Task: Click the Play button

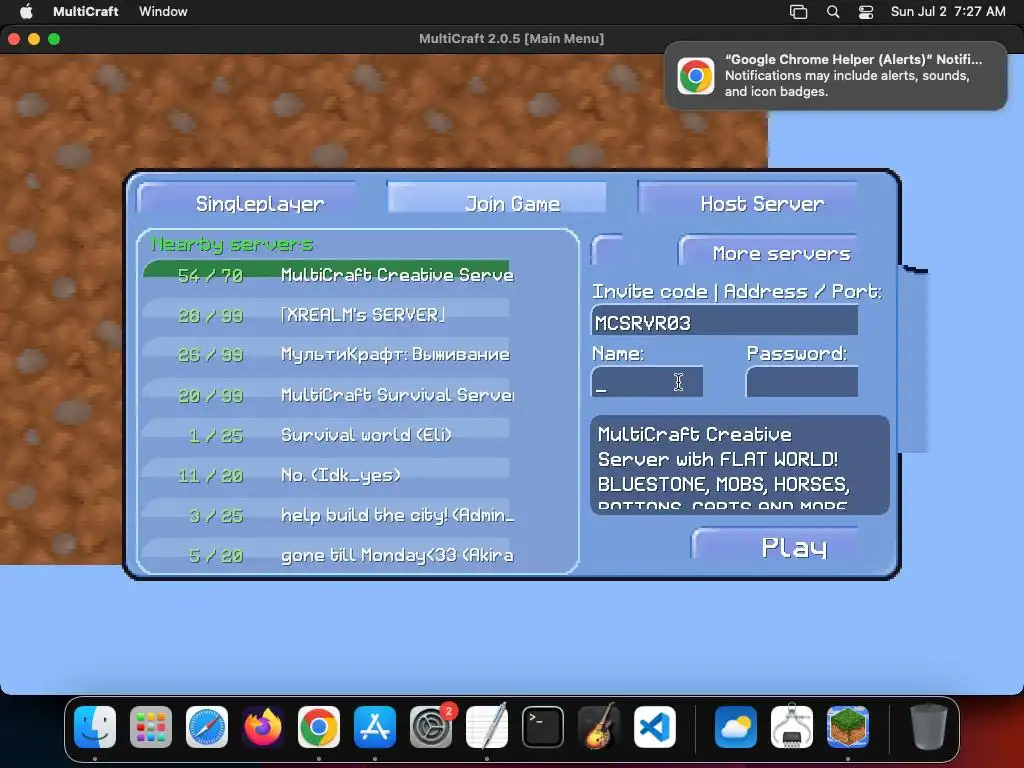Action: (775, 543)
